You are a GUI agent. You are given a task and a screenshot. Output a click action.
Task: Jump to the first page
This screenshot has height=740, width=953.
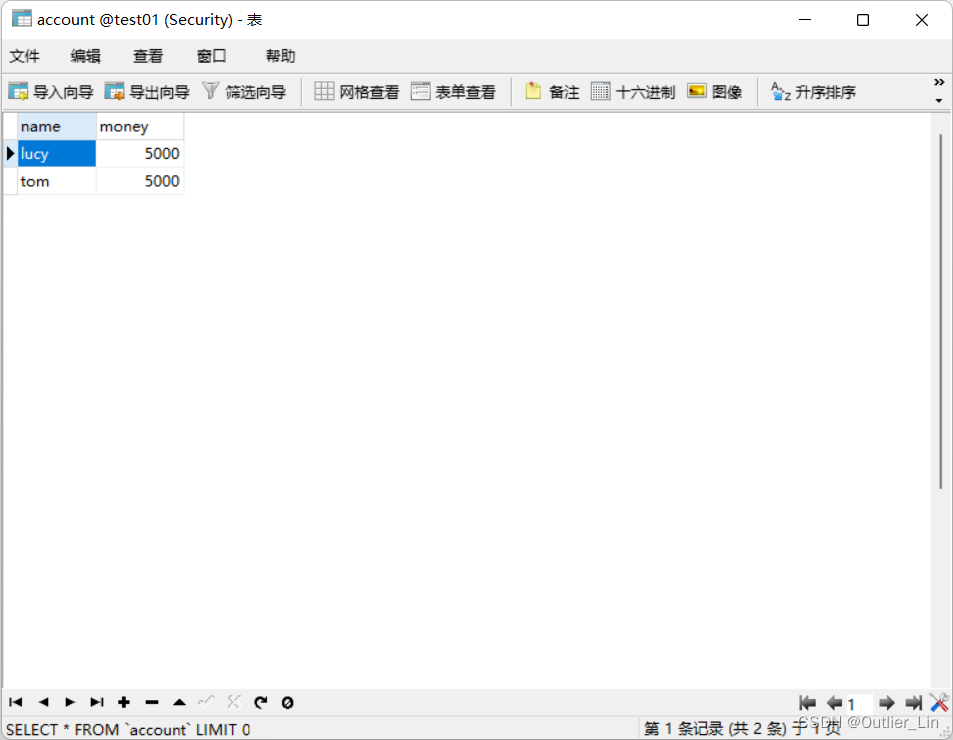pyautogui.click(x=807, y=703)
